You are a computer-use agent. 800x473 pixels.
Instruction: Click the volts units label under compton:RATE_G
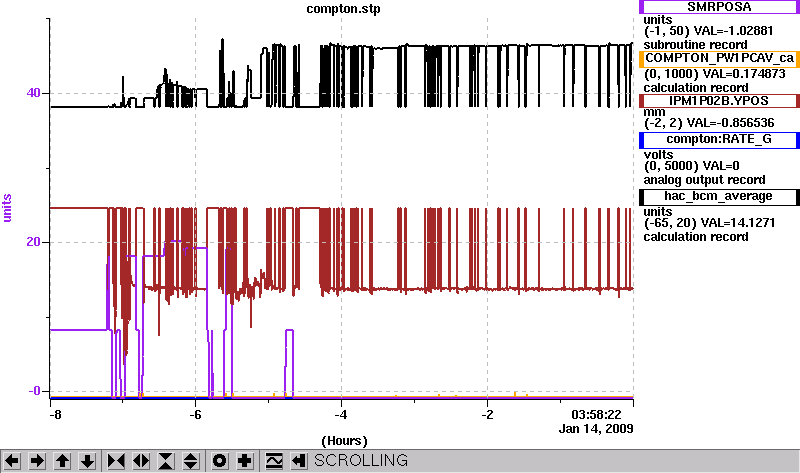(x=658, y=155)
